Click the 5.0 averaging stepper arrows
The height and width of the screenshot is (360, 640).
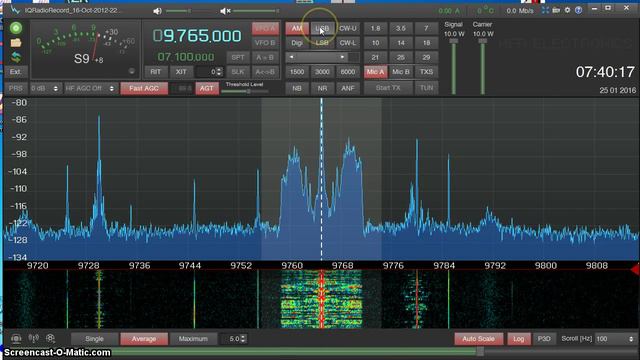pos(243,339)
